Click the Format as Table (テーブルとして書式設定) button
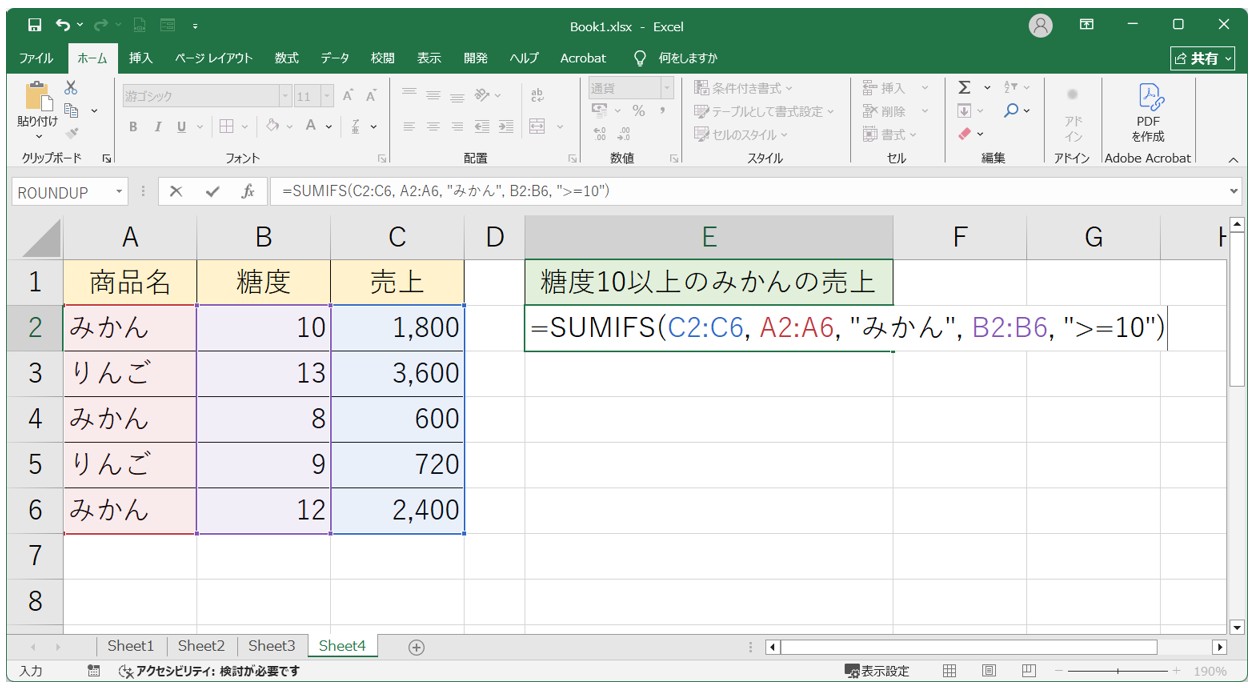Viewport: 1254px width, 688px height. pyautogui.click(x=765, y=111)
